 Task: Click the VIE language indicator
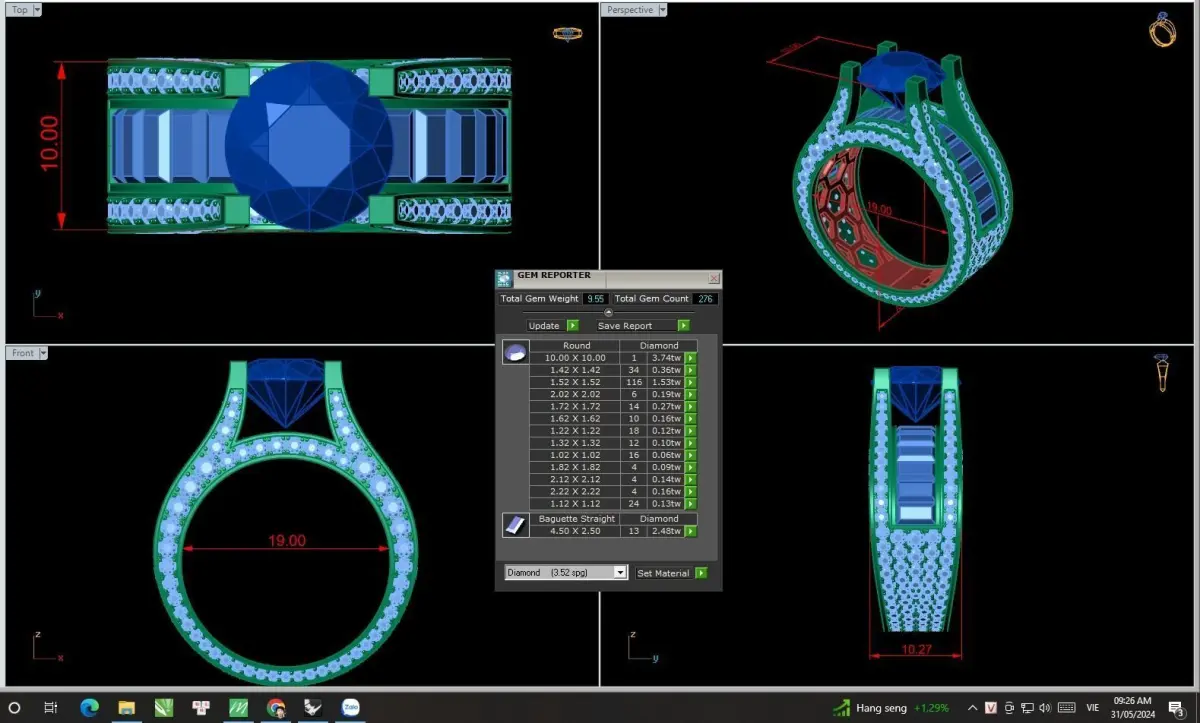[x=1093, y=708]
